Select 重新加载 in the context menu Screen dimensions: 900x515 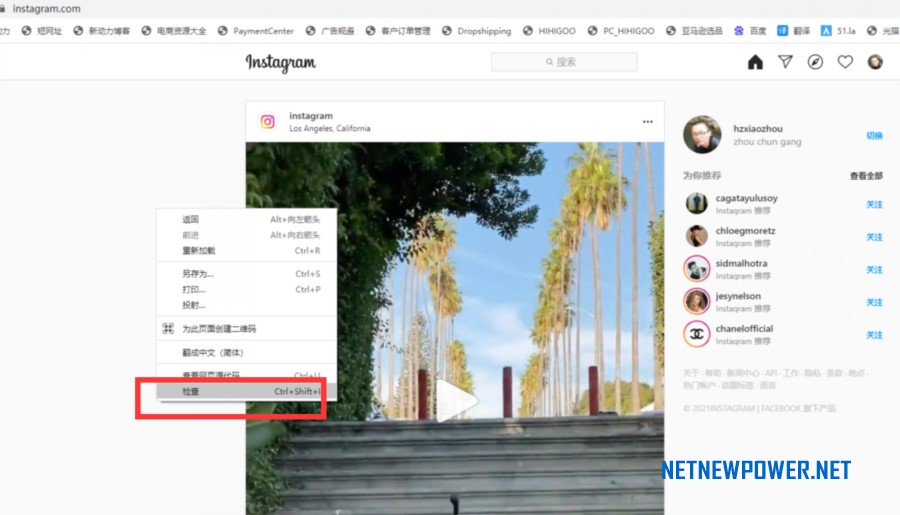pos(247,250)
